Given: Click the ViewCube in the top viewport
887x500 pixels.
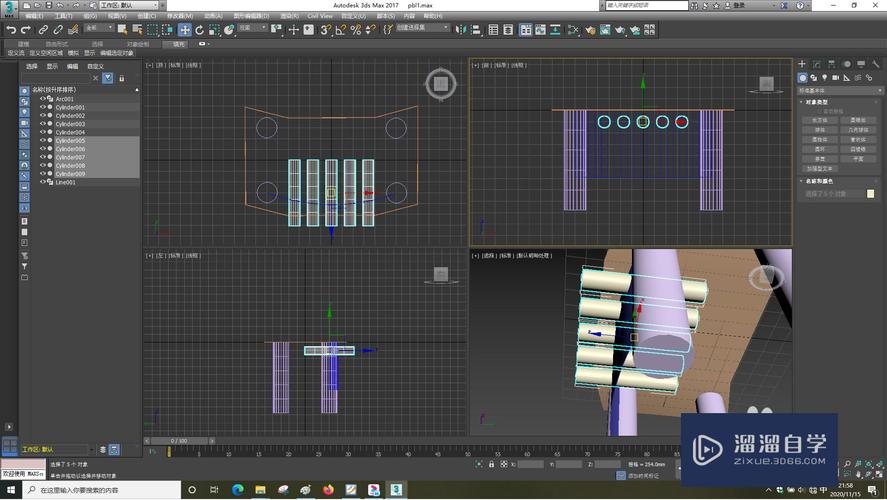Looking at the screenshot, I should [441, 84].
